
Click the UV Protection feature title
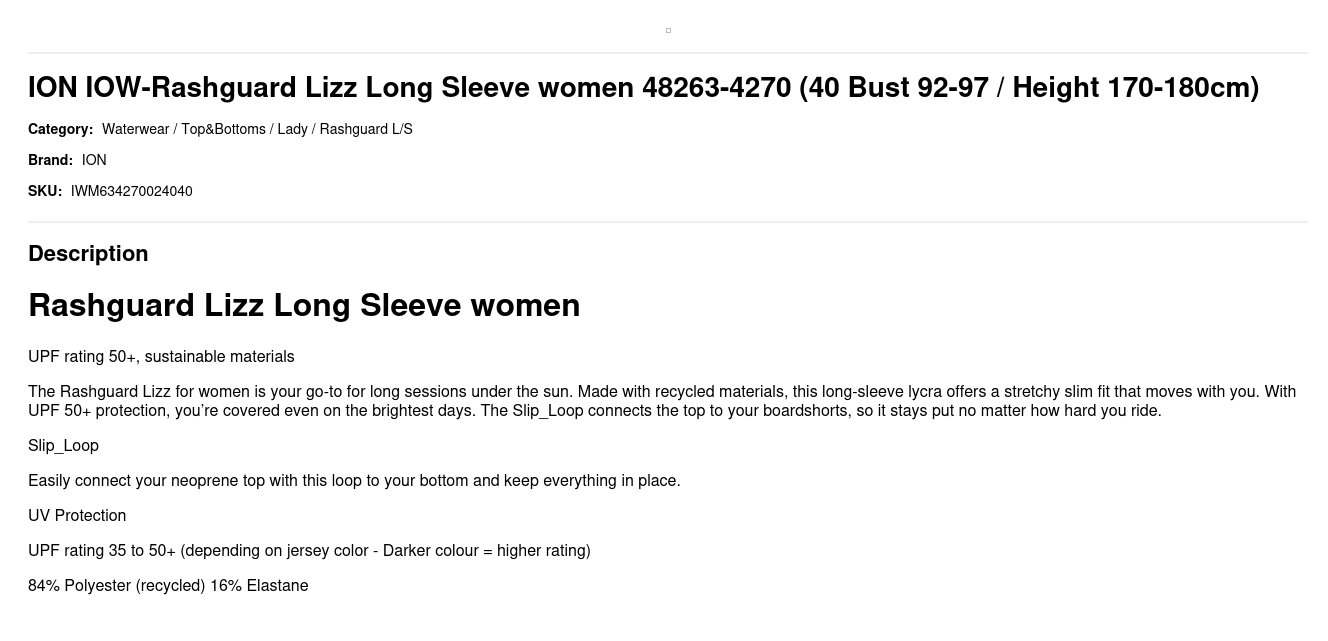point(77,516)
